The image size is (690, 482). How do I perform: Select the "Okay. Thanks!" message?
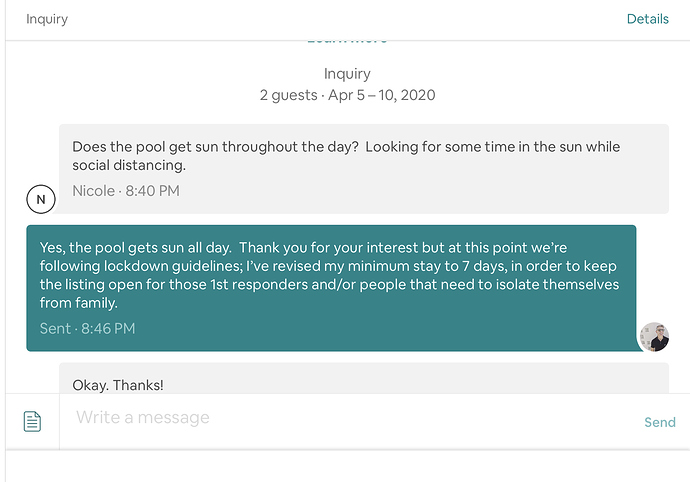coord(117,385)
